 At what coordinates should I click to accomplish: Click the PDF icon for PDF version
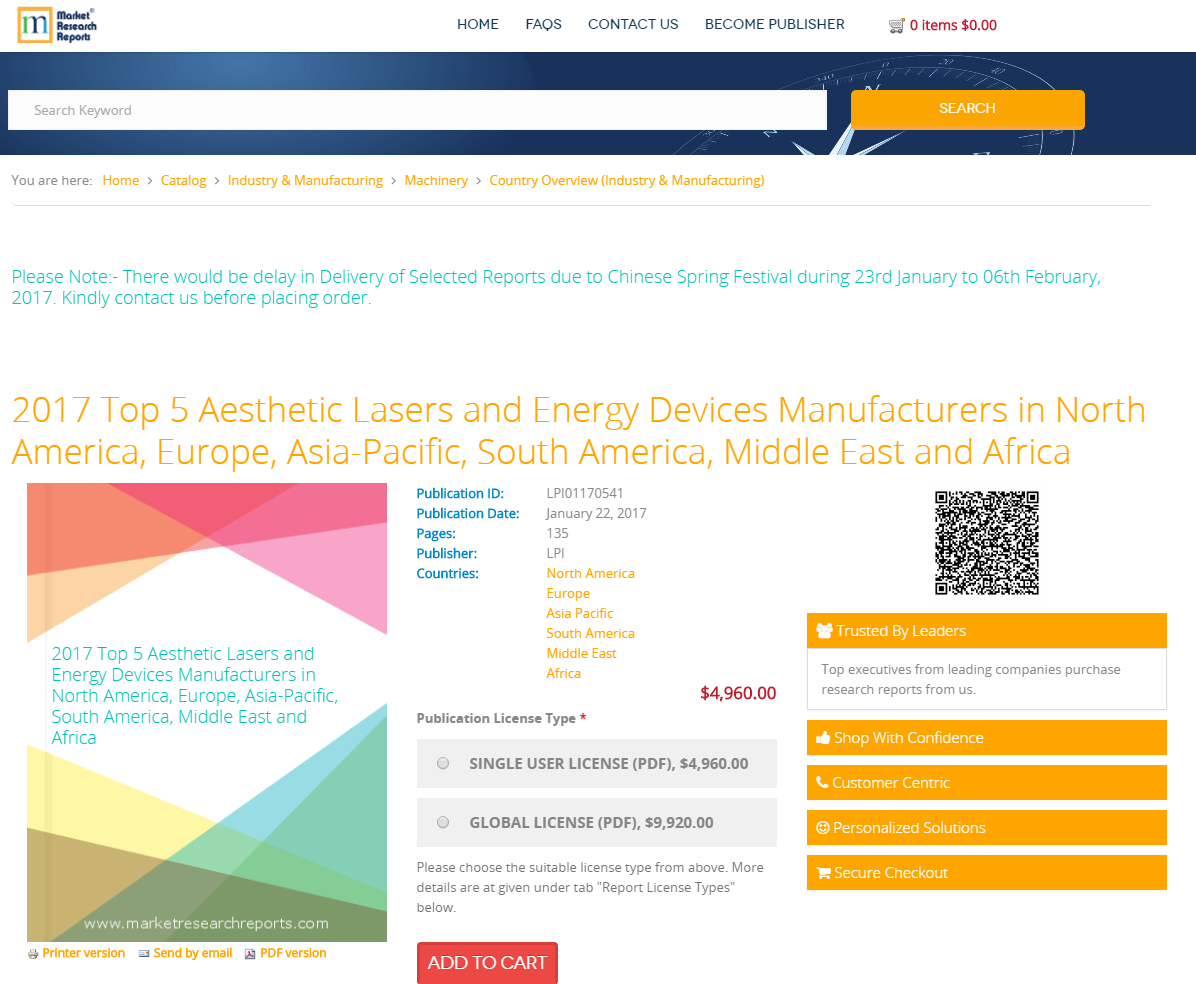(250, 953)
